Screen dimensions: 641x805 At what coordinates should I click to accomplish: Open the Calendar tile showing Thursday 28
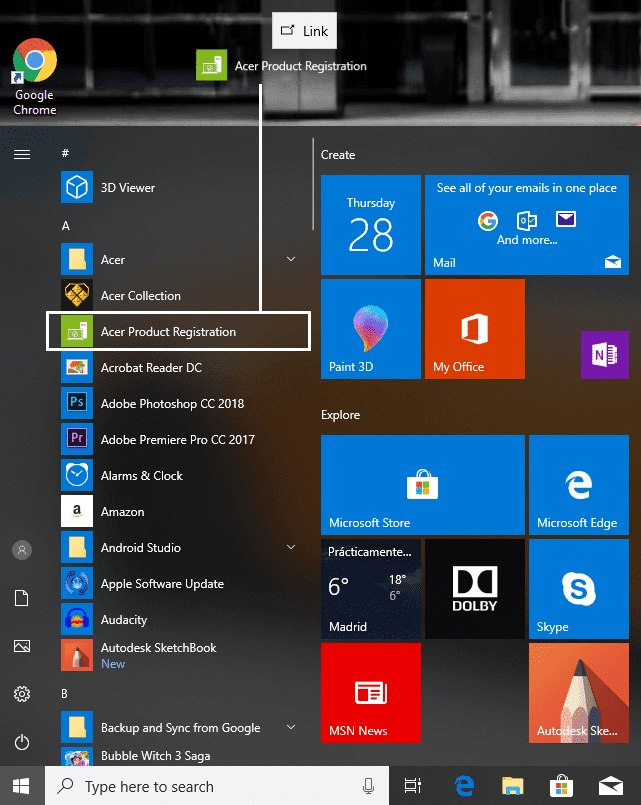coord(371,225)
